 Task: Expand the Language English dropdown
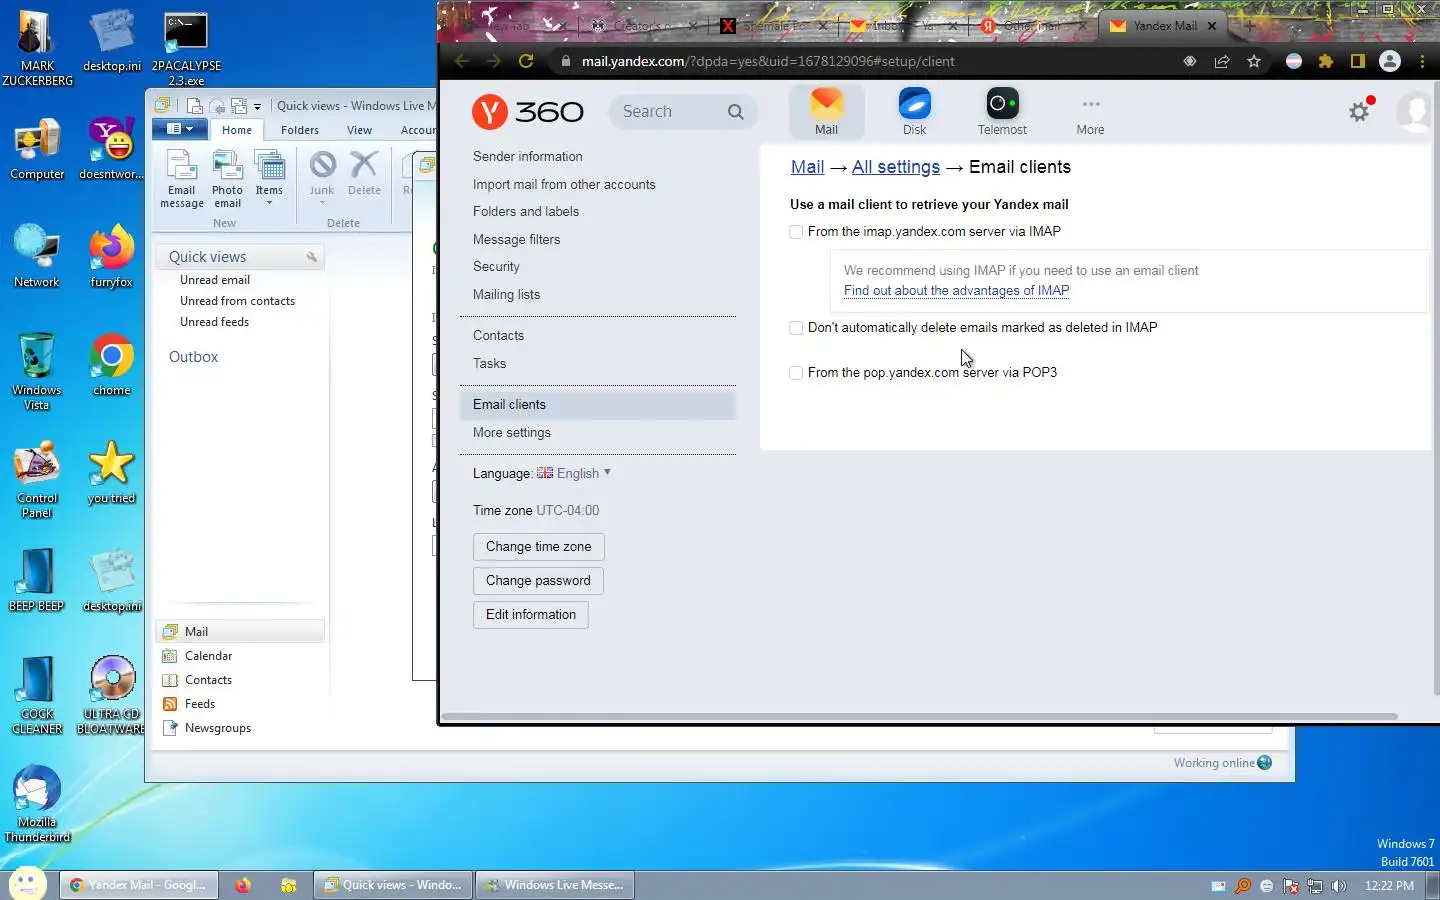click(574, 474)
